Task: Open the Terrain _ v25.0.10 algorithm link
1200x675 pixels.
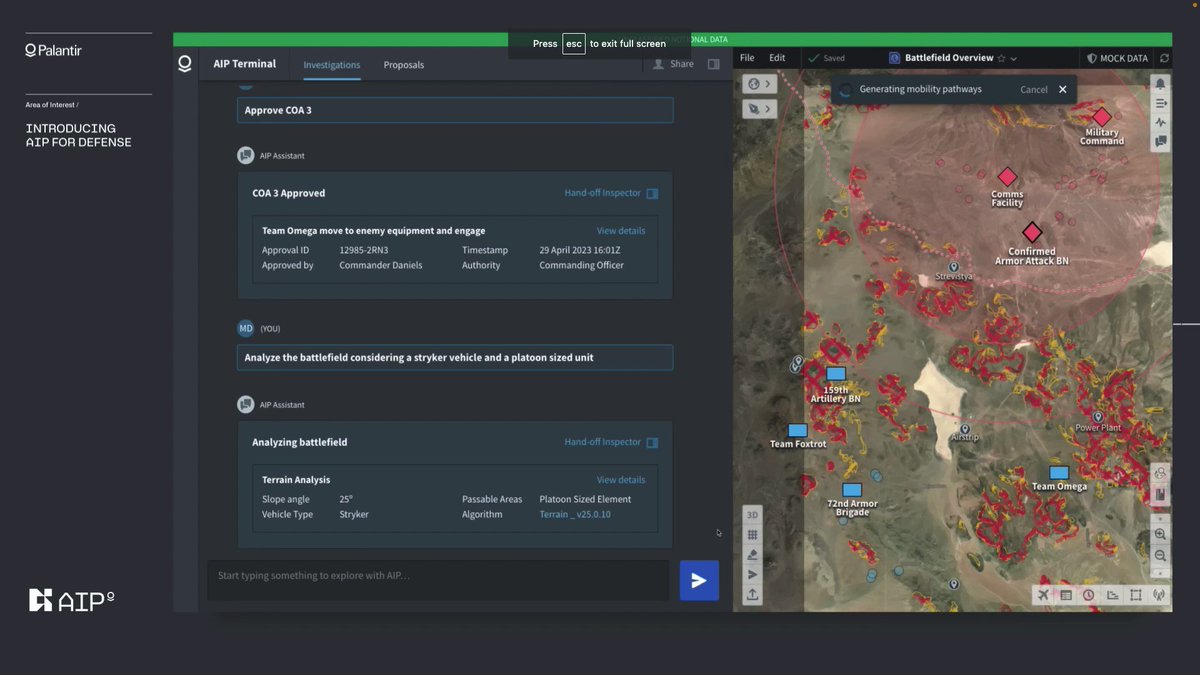Action: [x=575, y=514]
